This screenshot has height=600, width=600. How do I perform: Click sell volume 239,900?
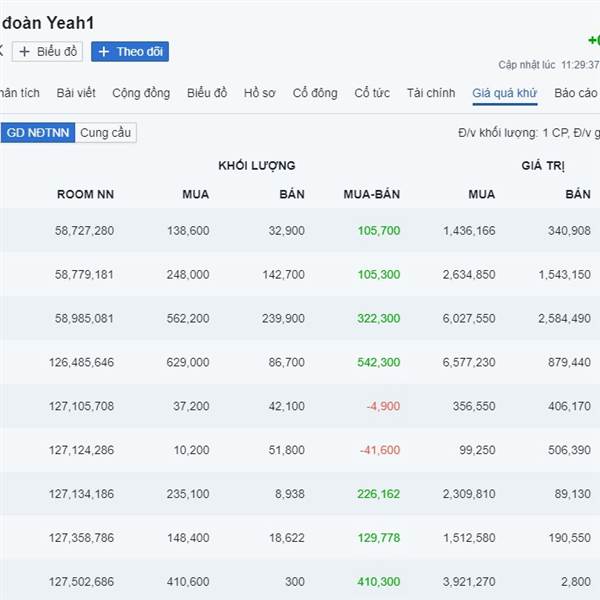pos(284,318)
